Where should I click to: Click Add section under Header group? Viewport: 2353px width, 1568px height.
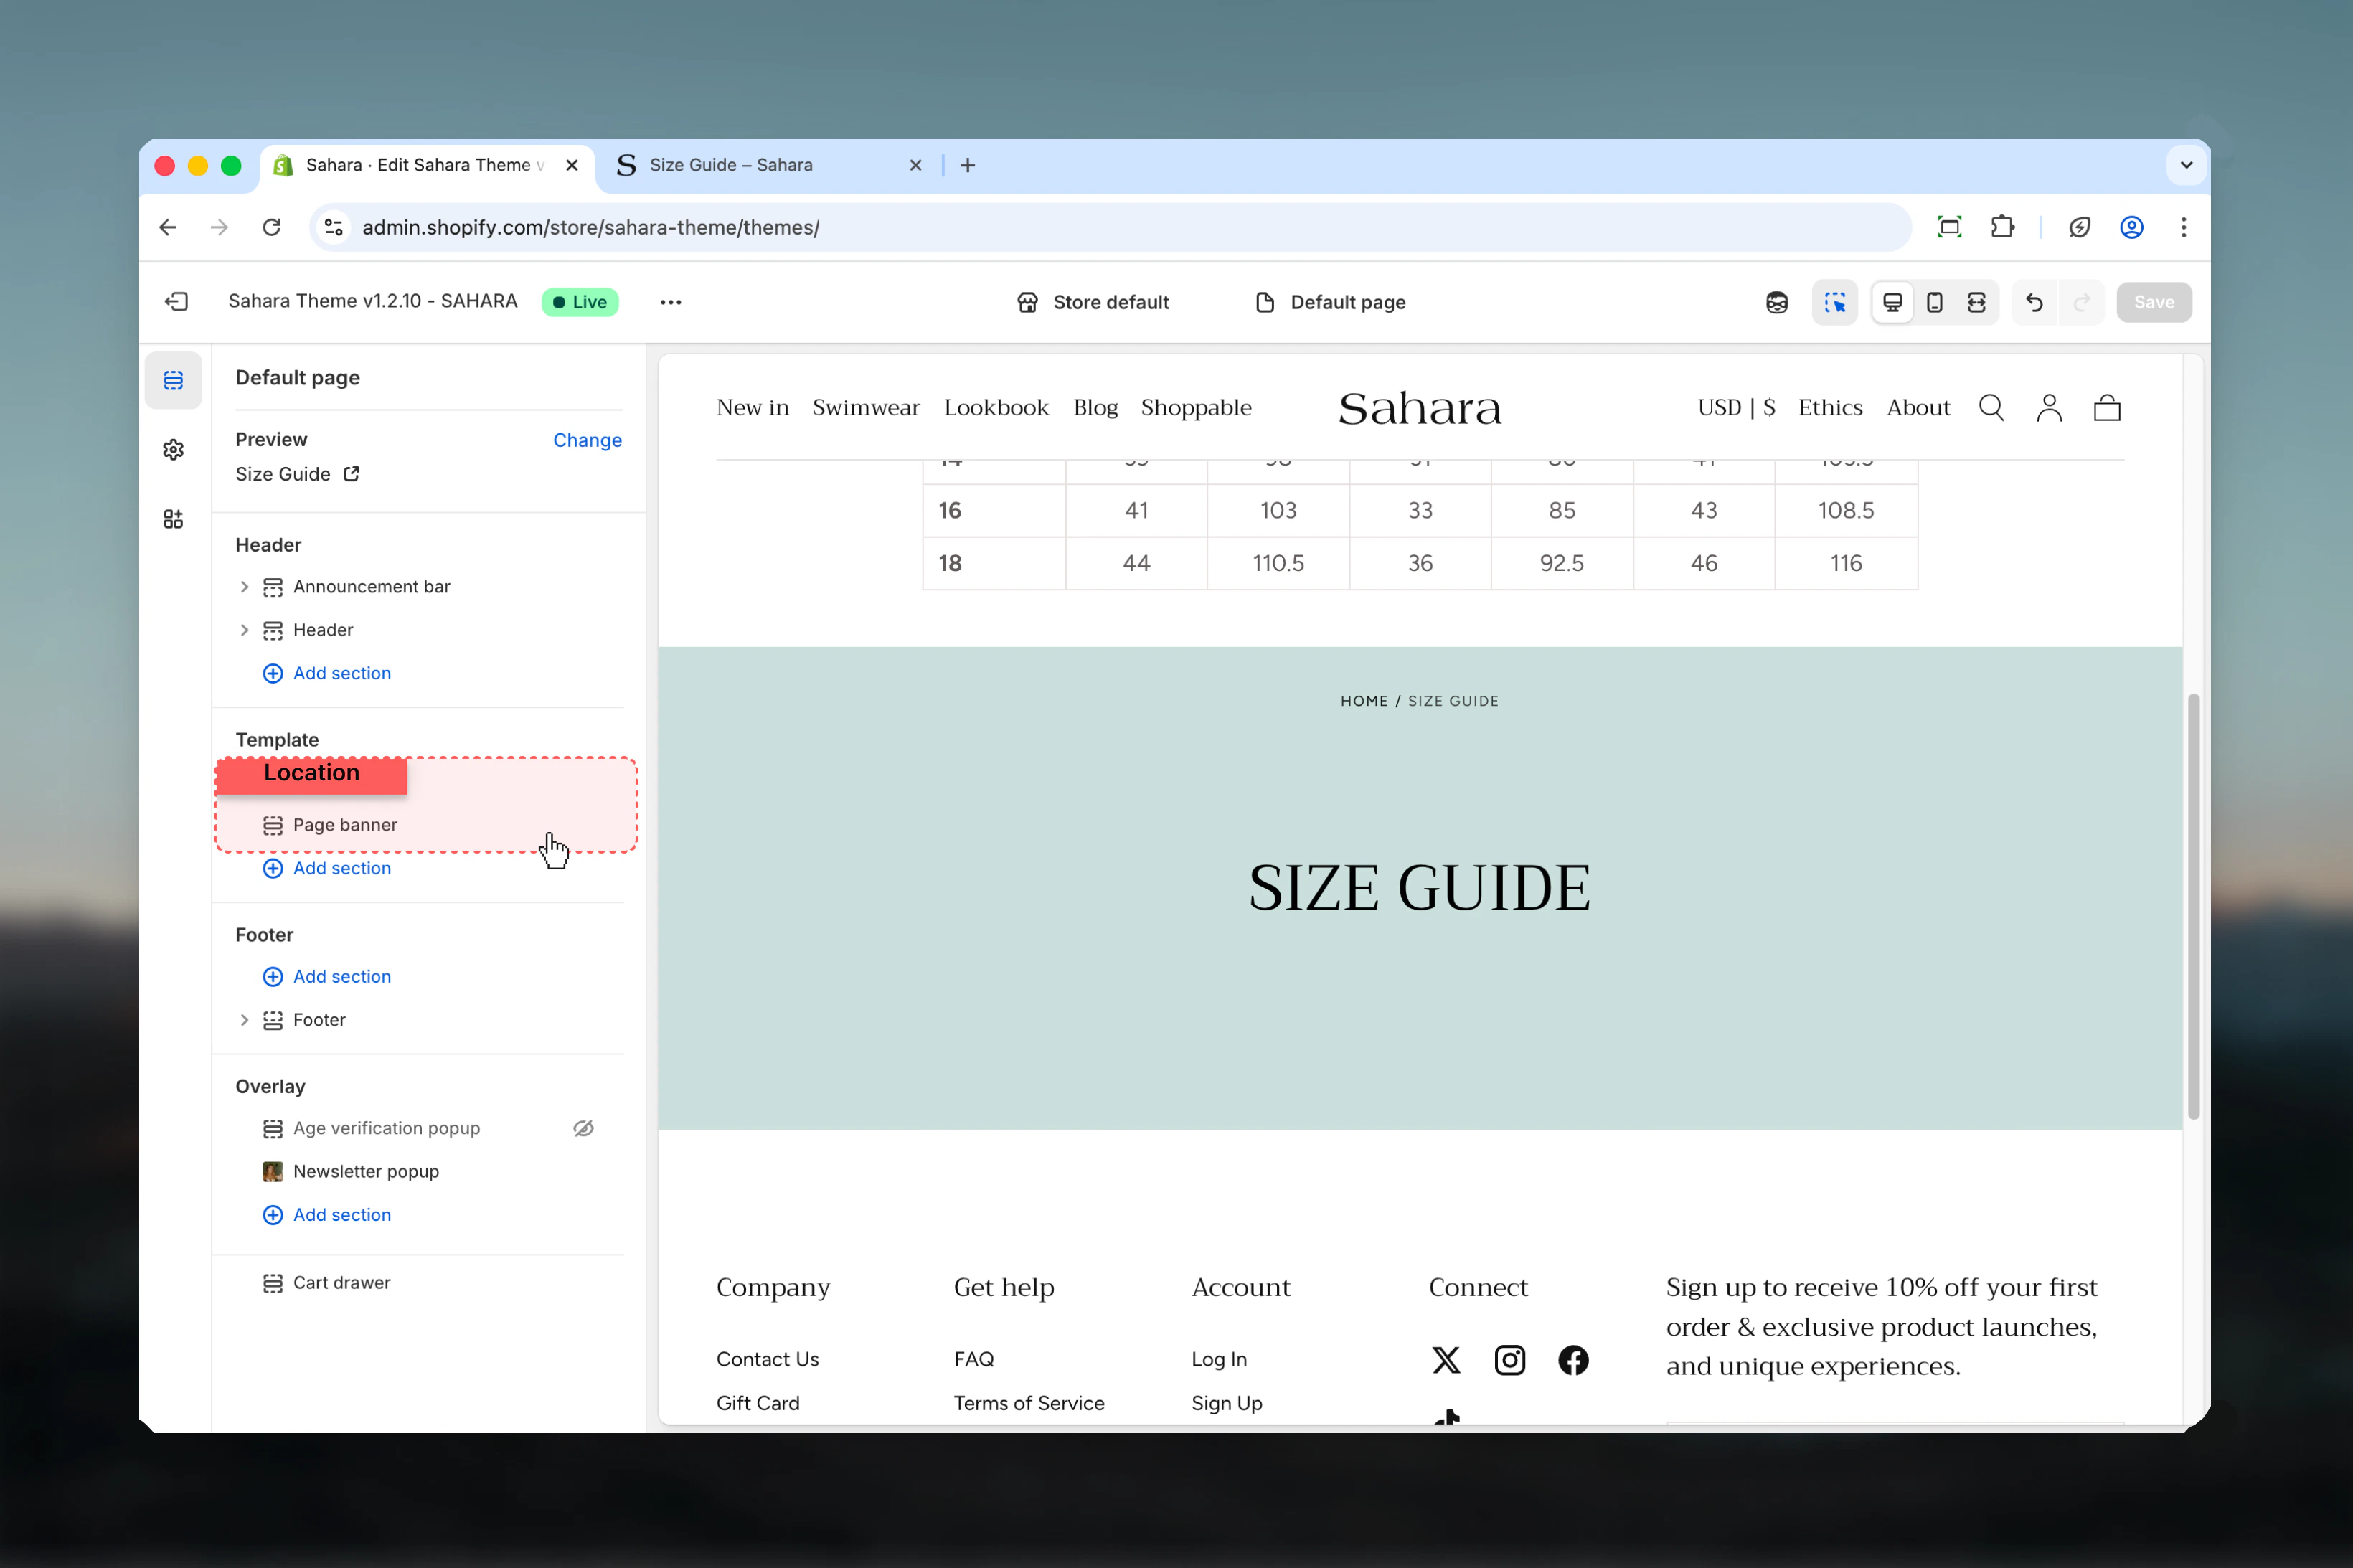[326, 673]
